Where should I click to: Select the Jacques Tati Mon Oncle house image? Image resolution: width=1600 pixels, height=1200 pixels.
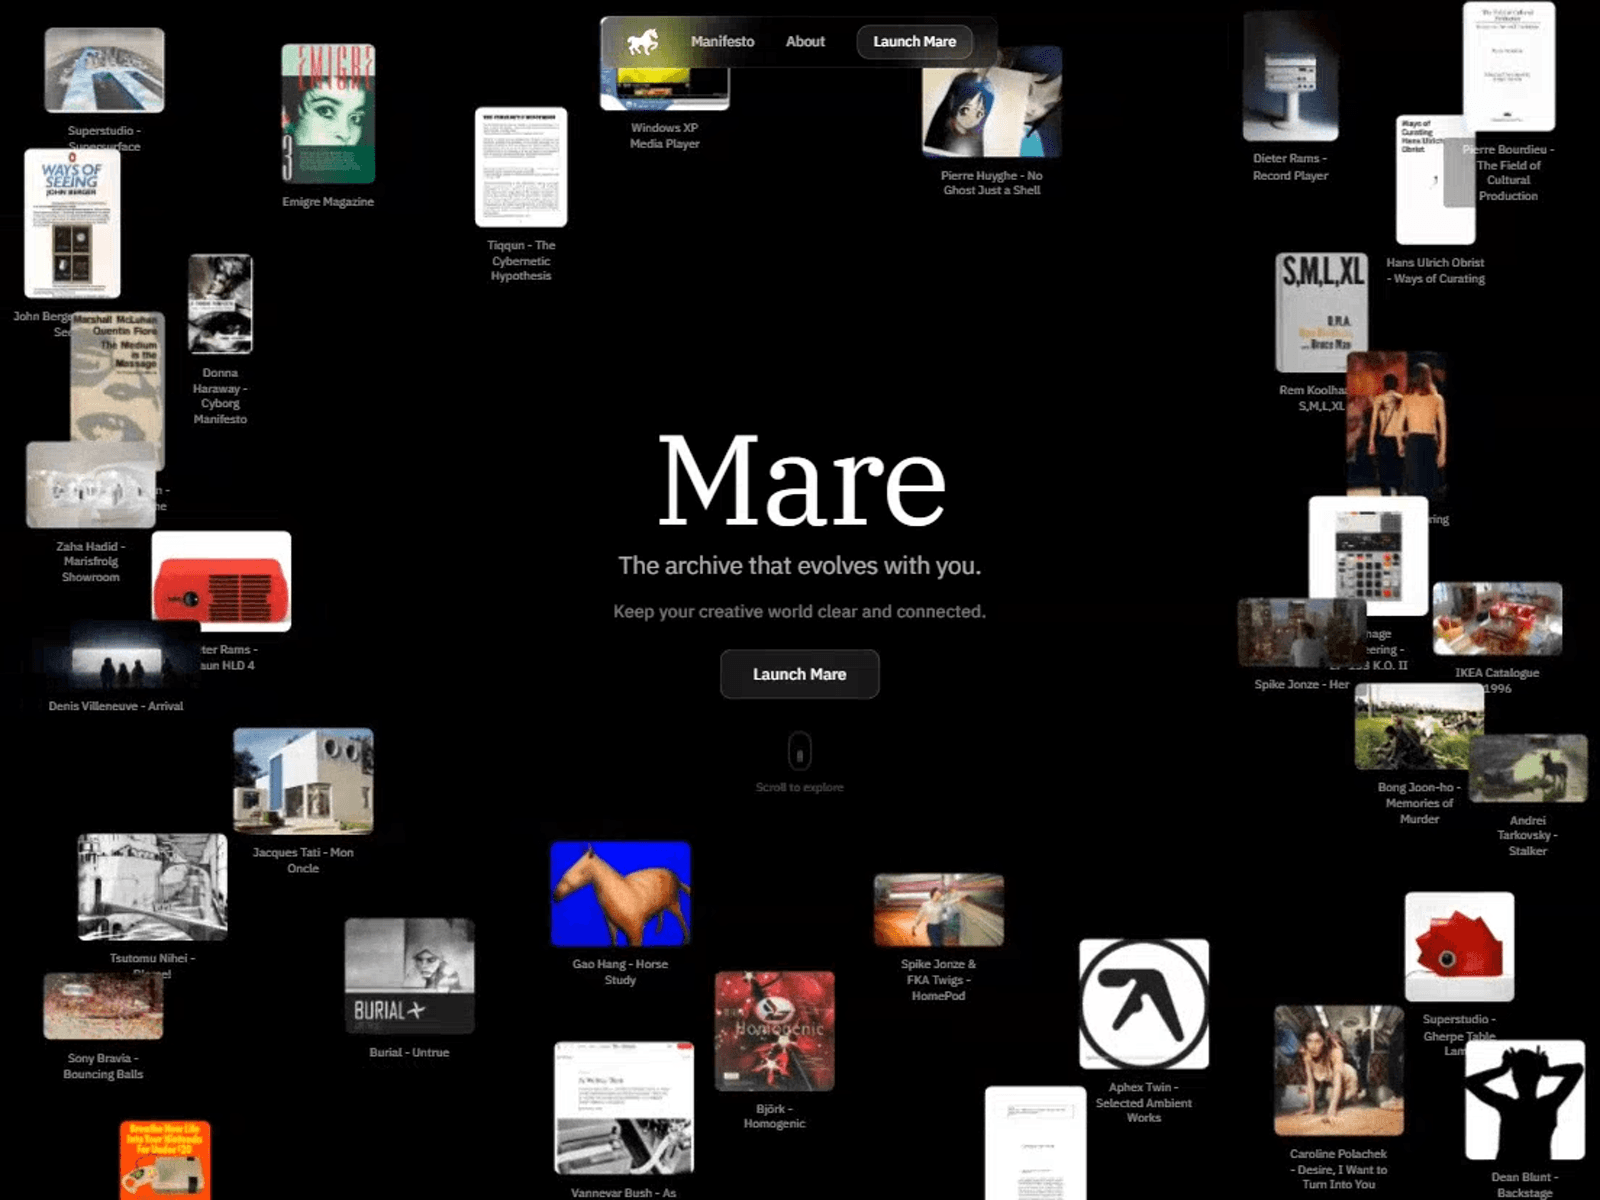(x=303, y=781)
